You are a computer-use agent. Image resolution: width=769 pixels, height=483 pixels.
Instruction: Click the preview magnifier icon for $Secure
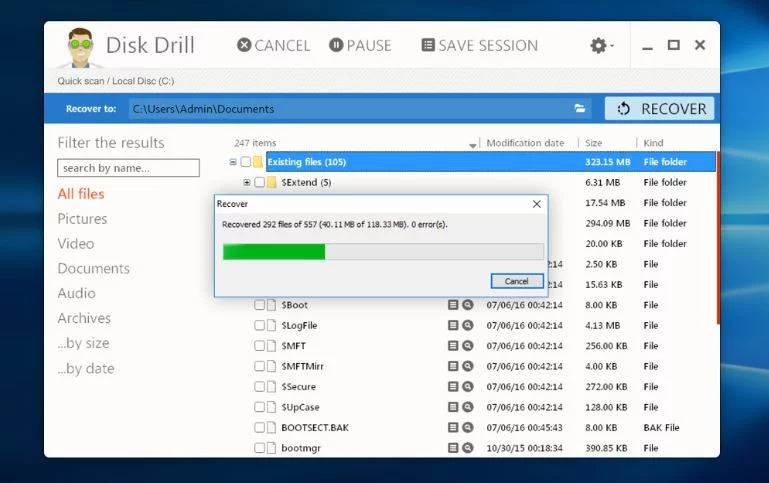(468, 386)
